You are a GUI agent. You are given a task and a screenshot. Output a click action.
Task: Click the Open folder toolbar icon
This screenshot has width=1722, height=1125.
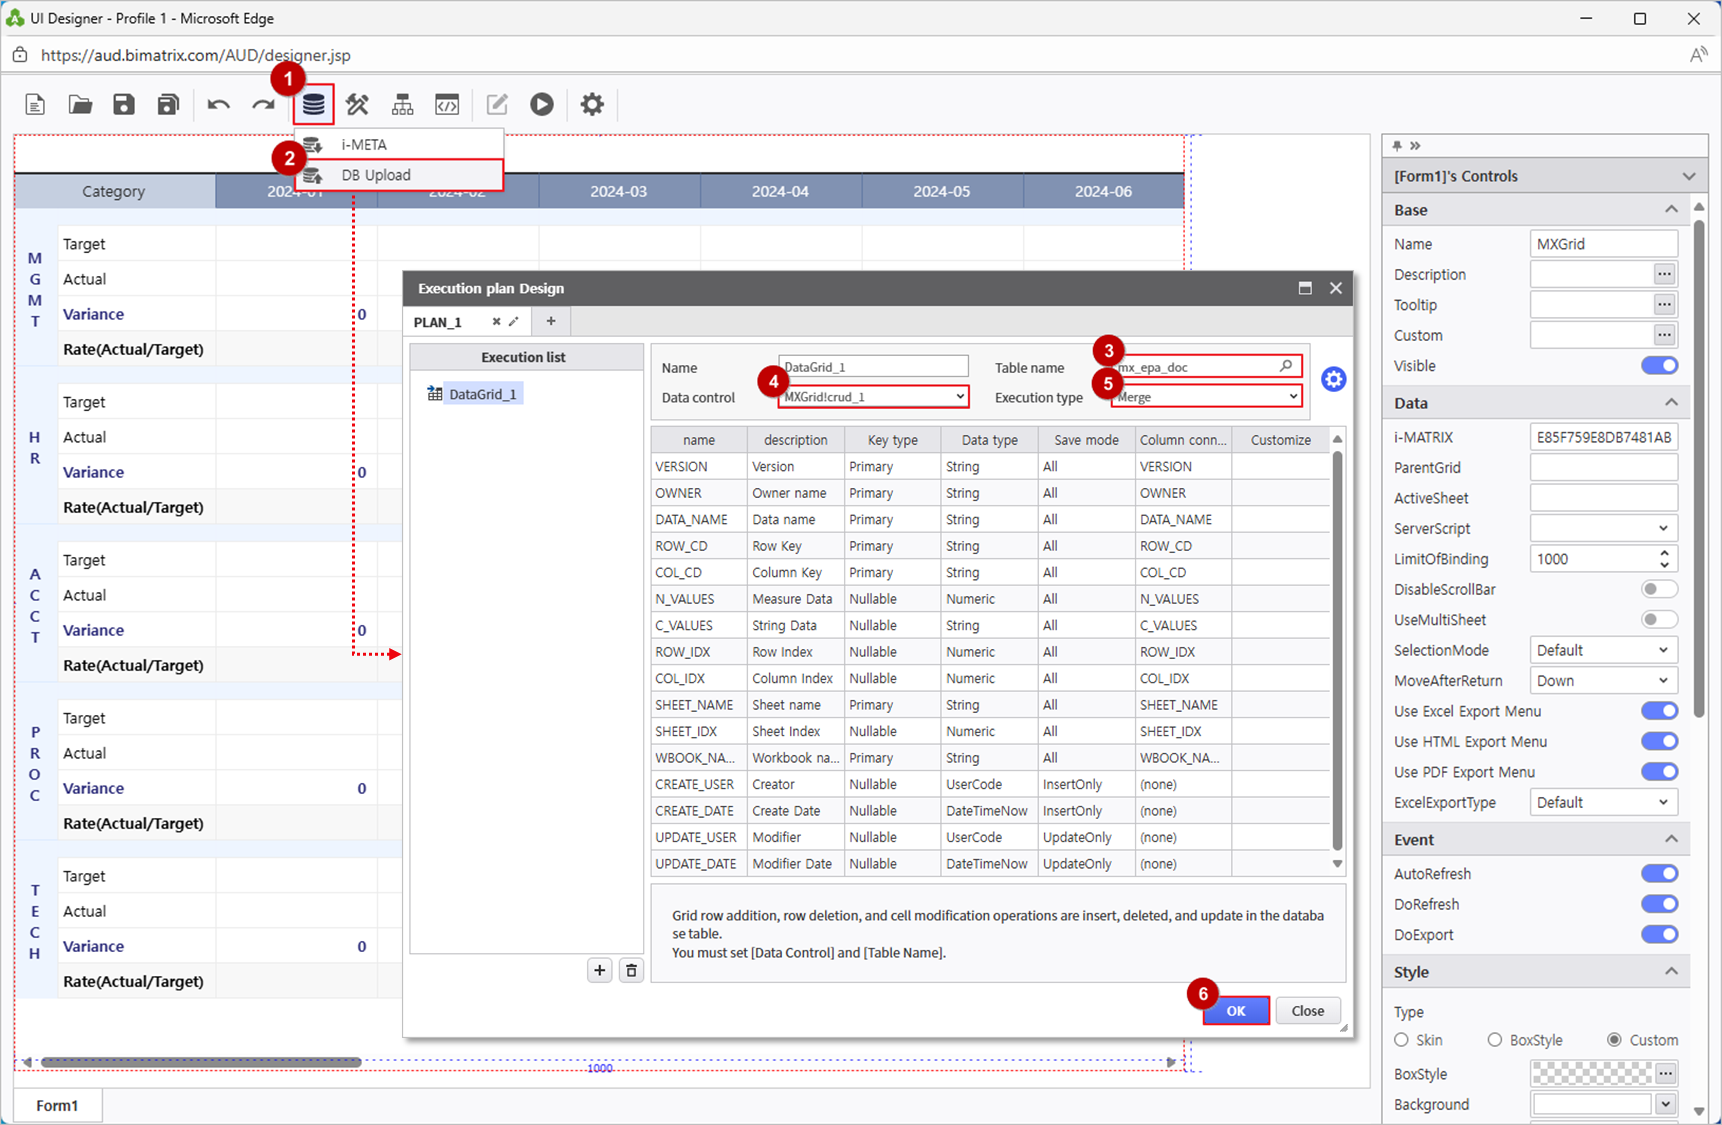[80, 104]
